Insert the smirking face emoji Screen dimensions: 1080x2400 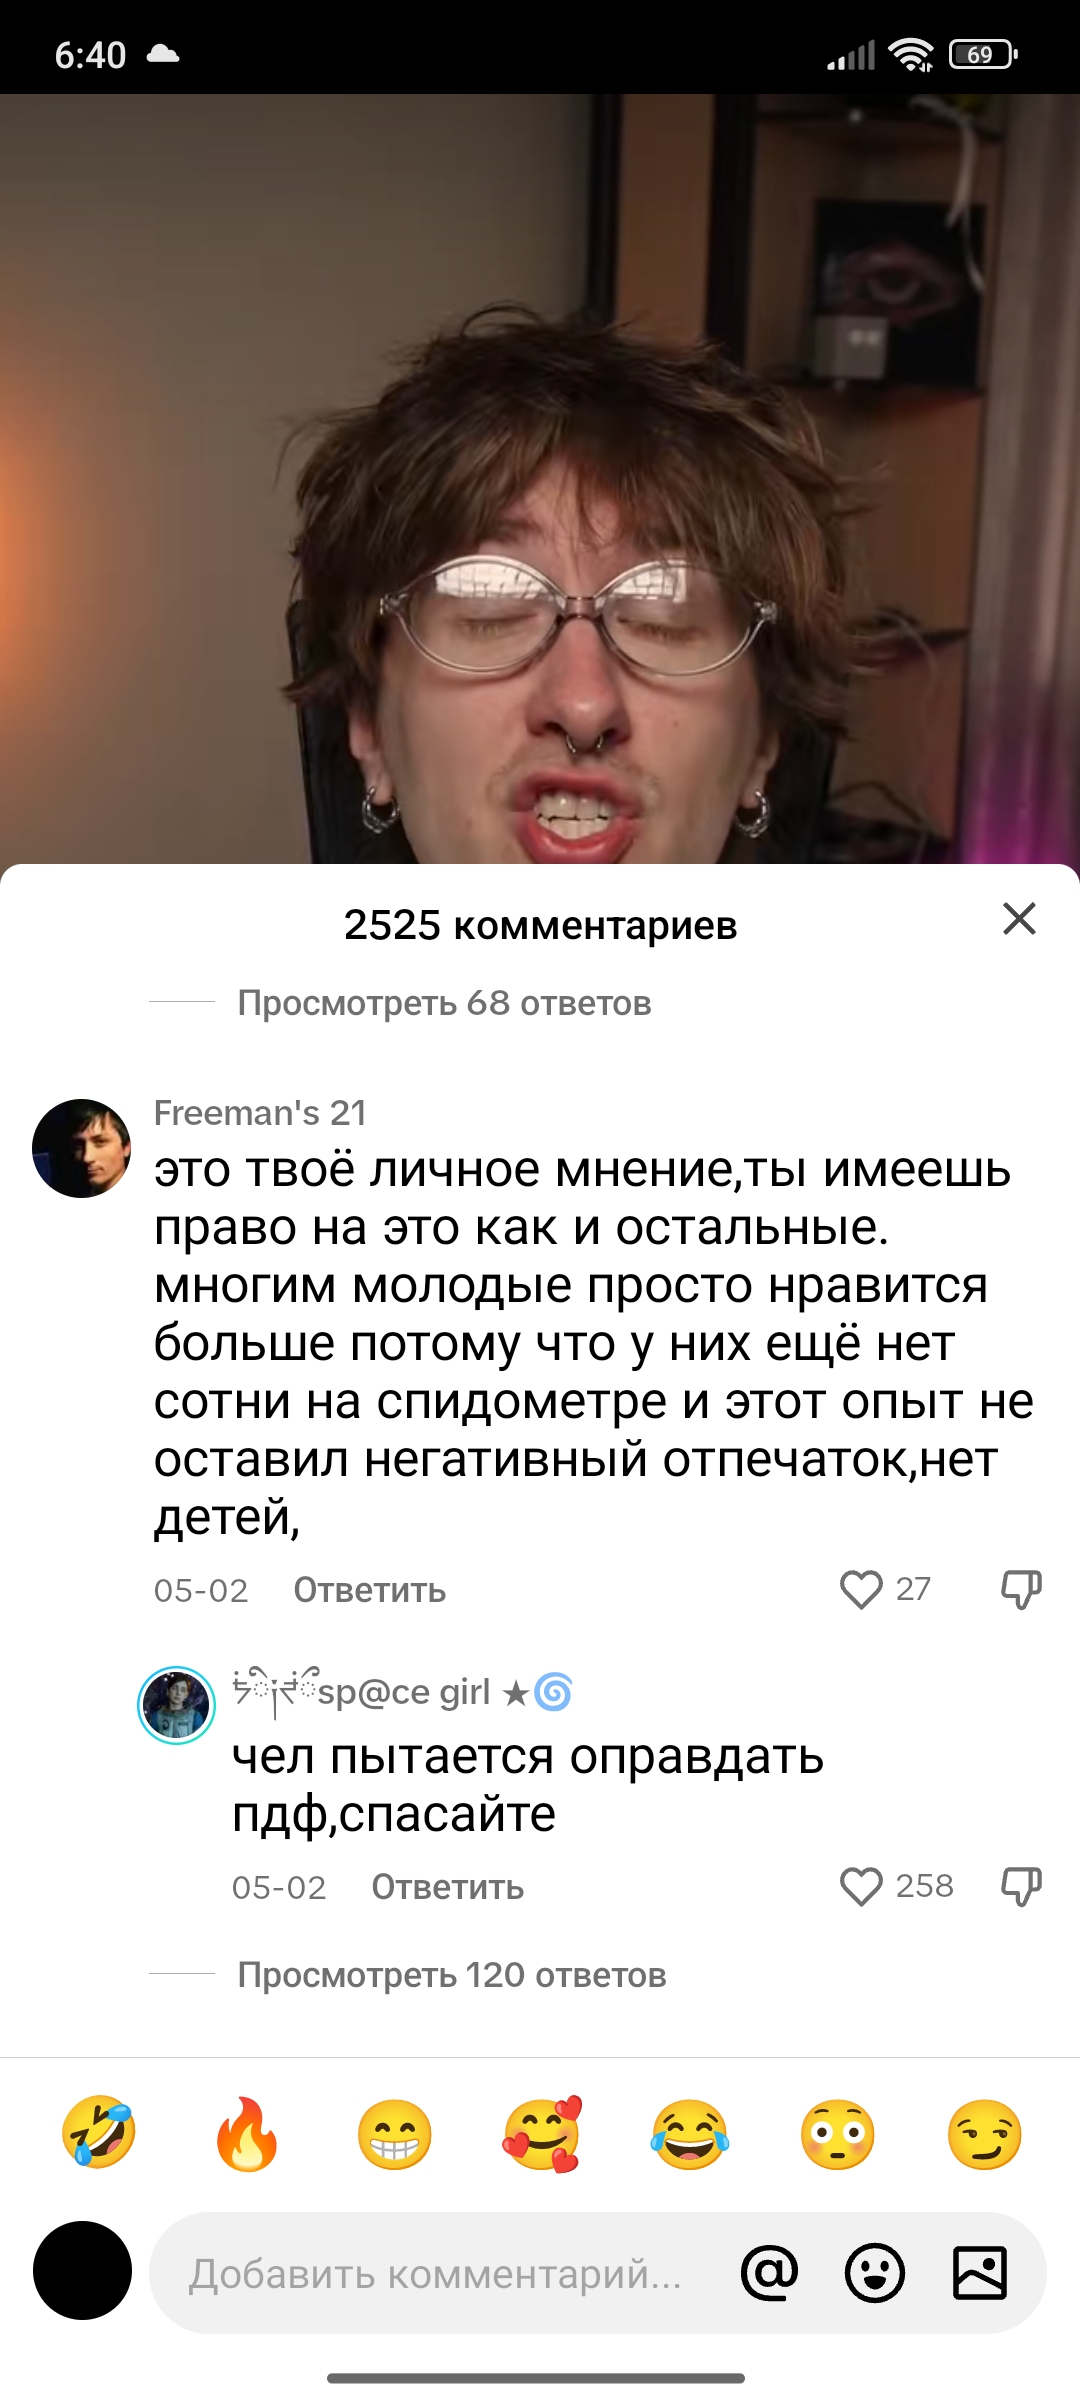pos(985,2133)
